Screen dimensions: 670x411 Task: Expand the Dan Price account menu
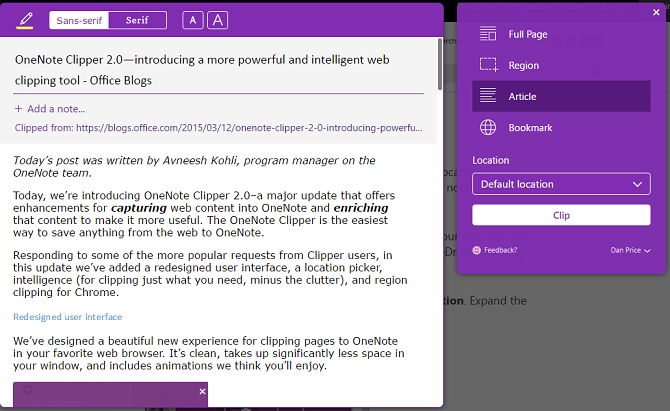pyautogui.click(x=630, y=250)
